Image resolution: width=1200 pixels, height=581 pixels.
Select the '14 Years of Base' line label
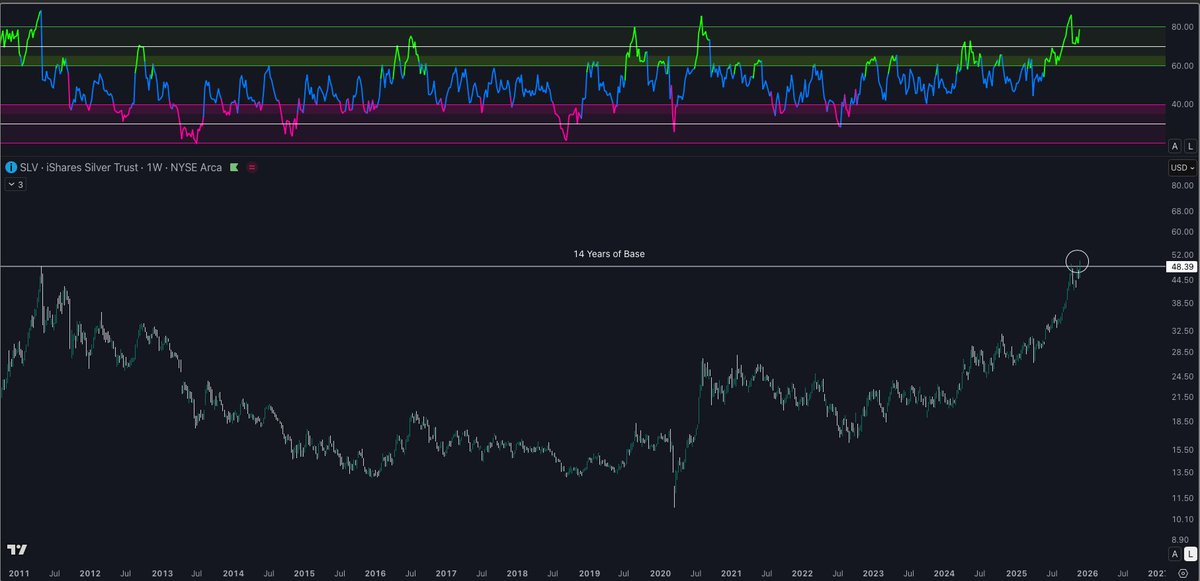pos(609,254)
